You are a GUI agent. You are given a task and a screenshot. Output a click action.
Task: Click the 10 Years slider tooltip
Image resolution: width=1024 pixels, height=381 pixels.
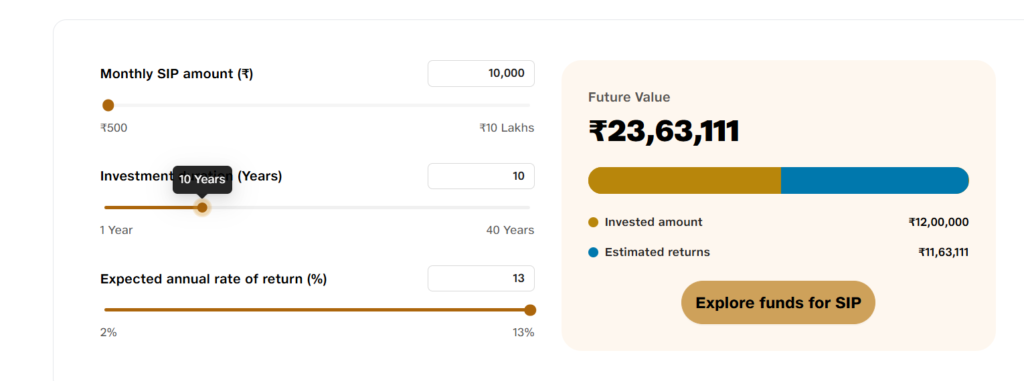pyautogui.click(x=202, y=179)
